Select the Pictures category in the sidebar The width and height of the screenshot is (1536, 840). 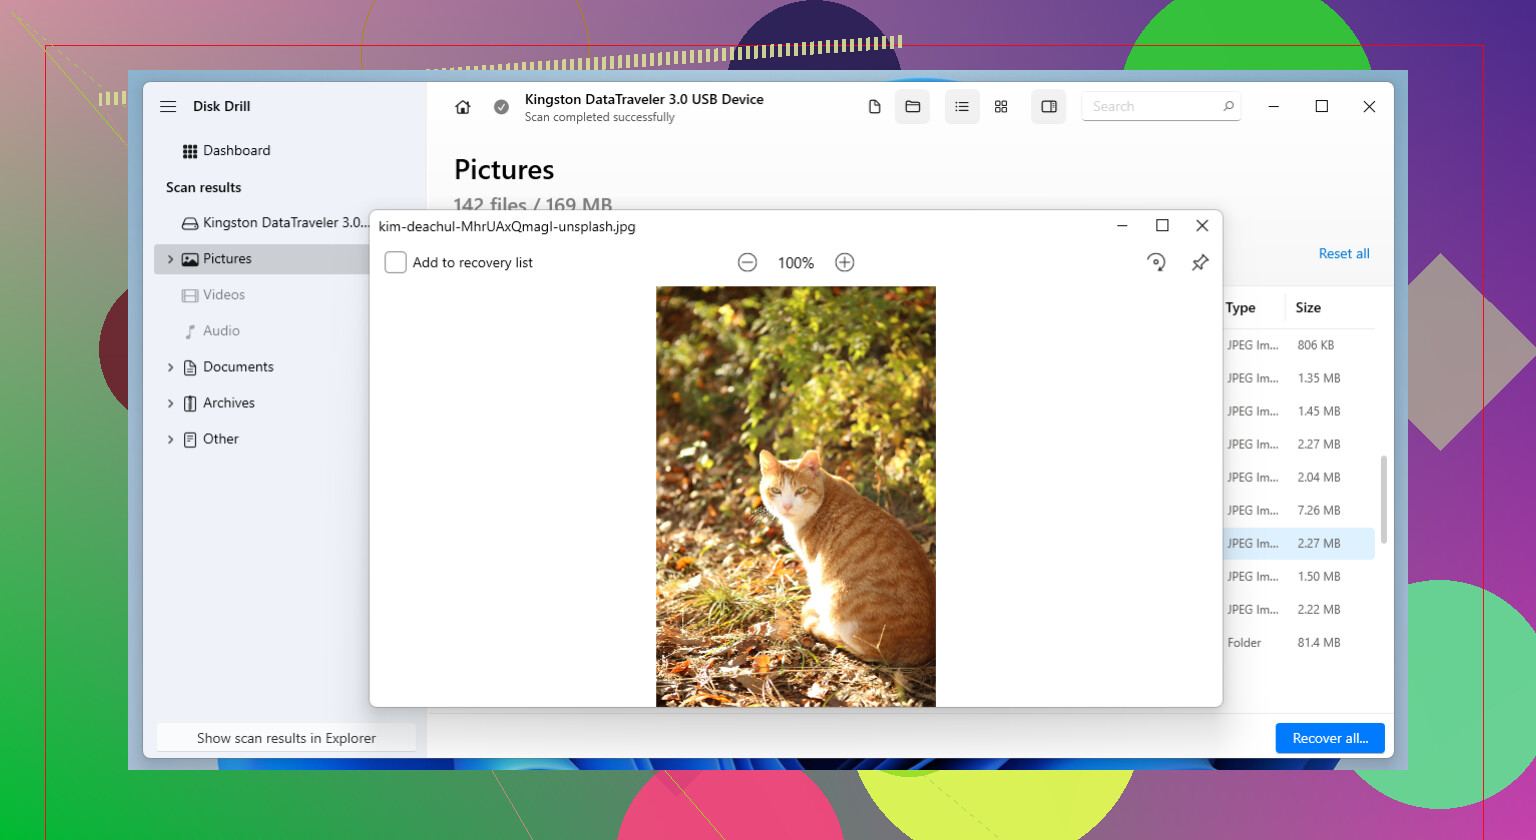(x=262, y=259)
